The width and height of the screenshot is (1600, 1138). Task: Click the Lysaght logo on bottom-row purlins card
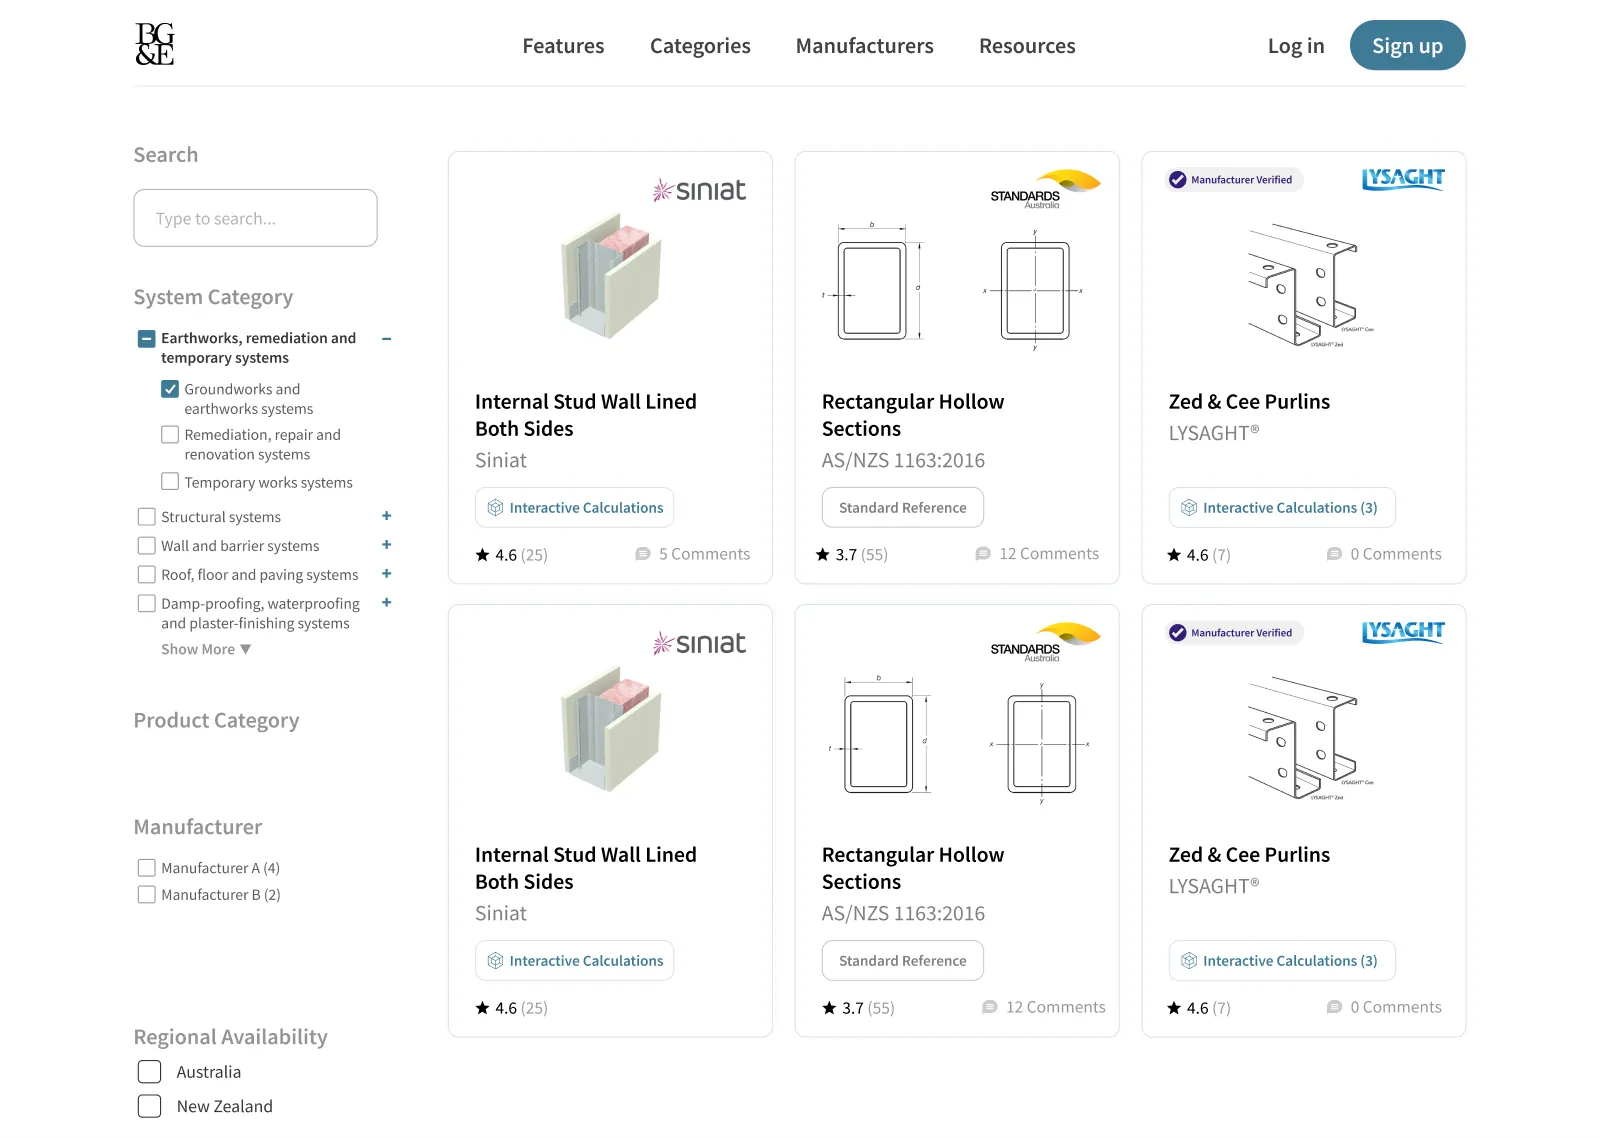coord(1403,632)
